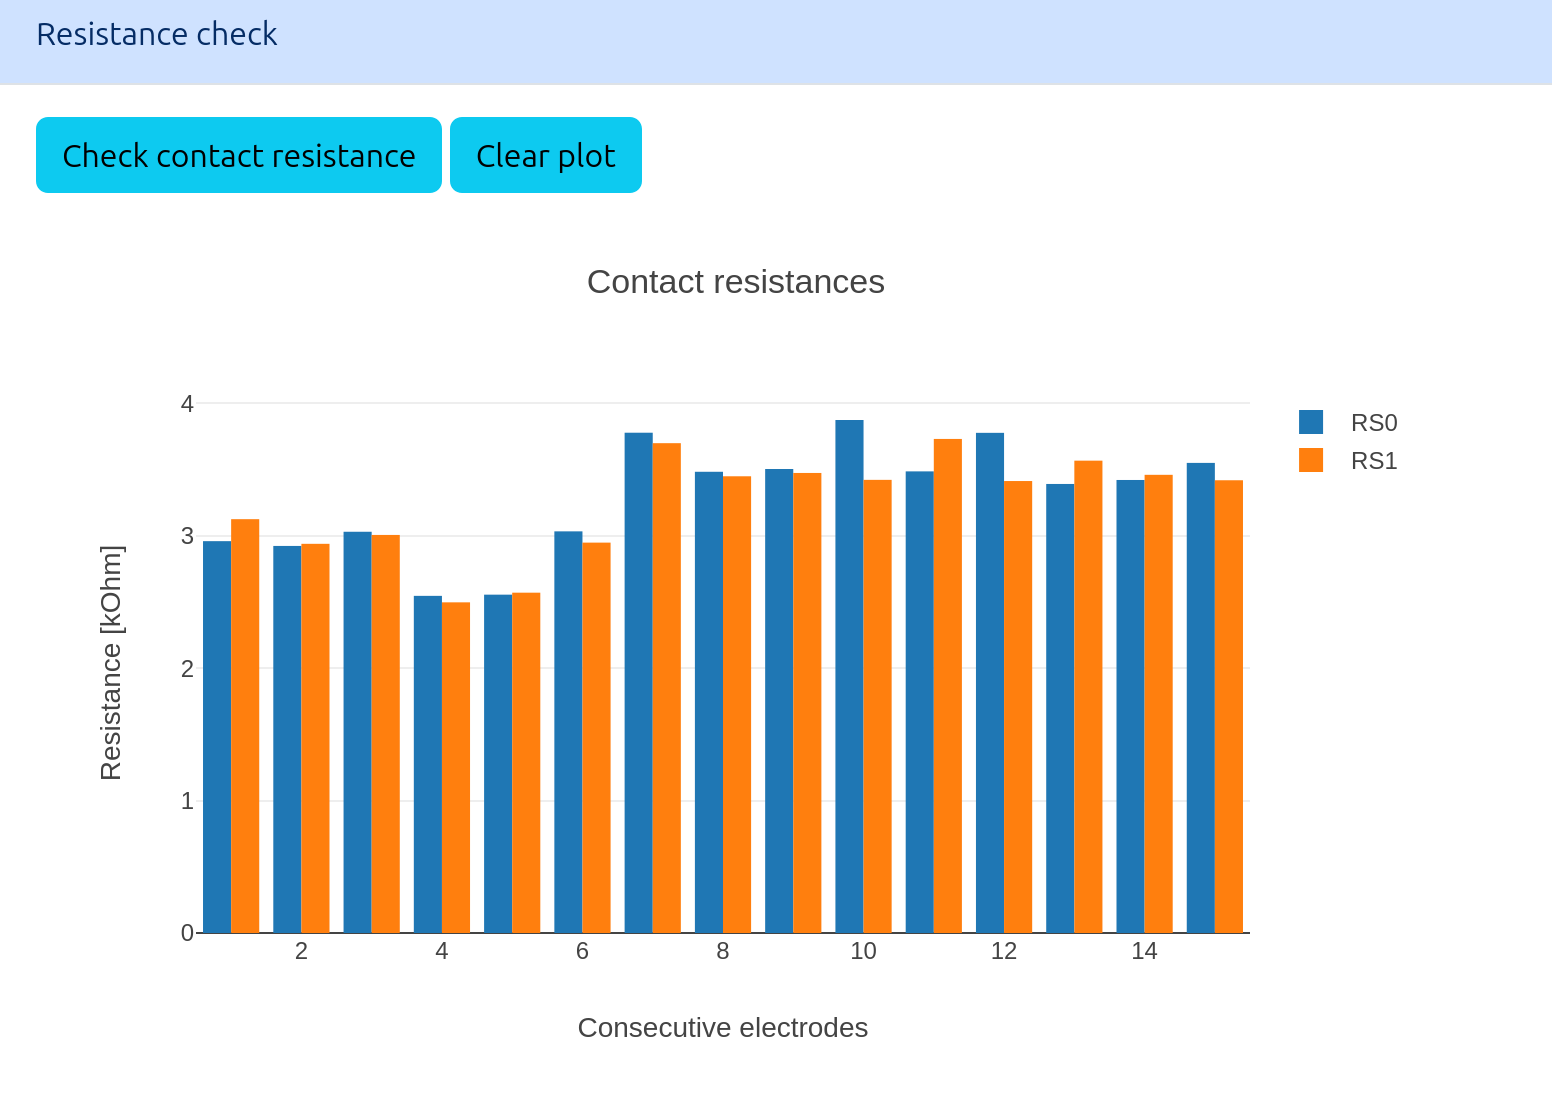
Task: Select the blue RS0 bar at electrode 7
Action: (639, 683)
